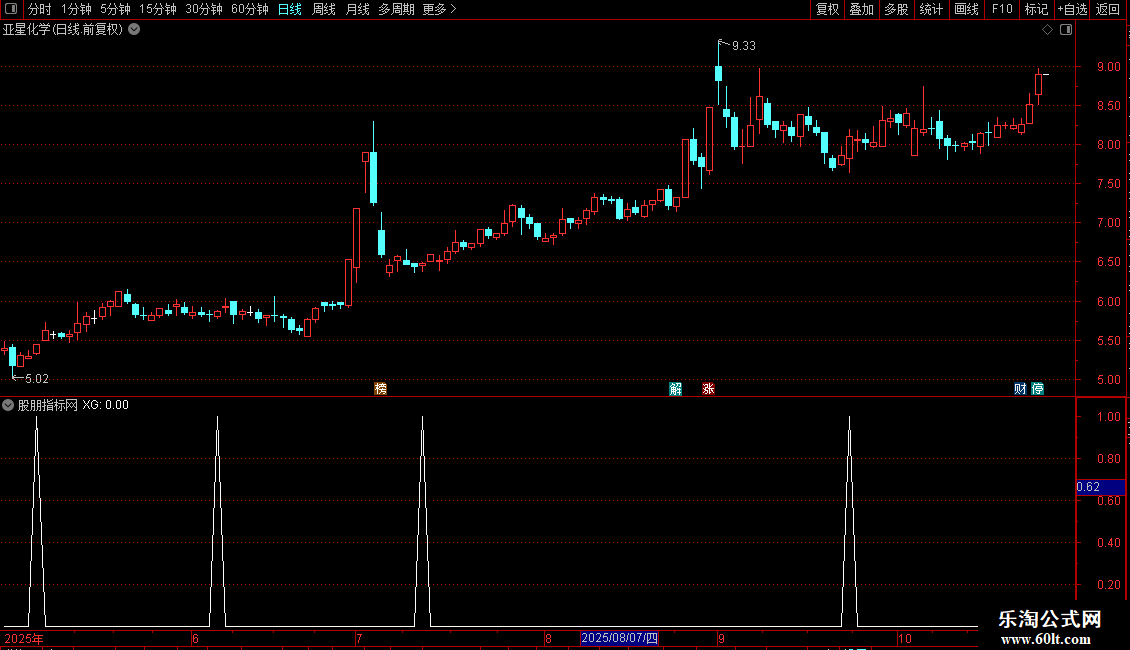The image size is (1130, 650).
Task: Select the 30分钟 period
Action: click(204, 9)
